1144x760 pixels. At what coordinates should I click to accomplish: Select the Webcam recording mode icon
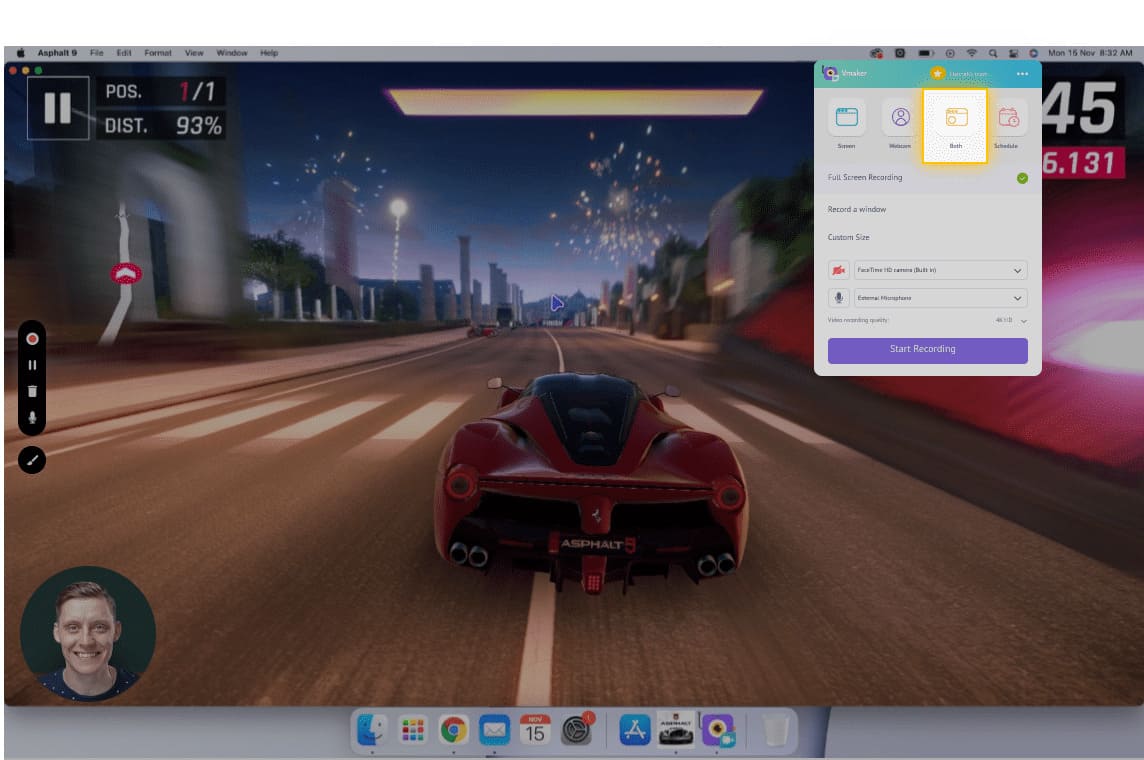coord(899,120)
